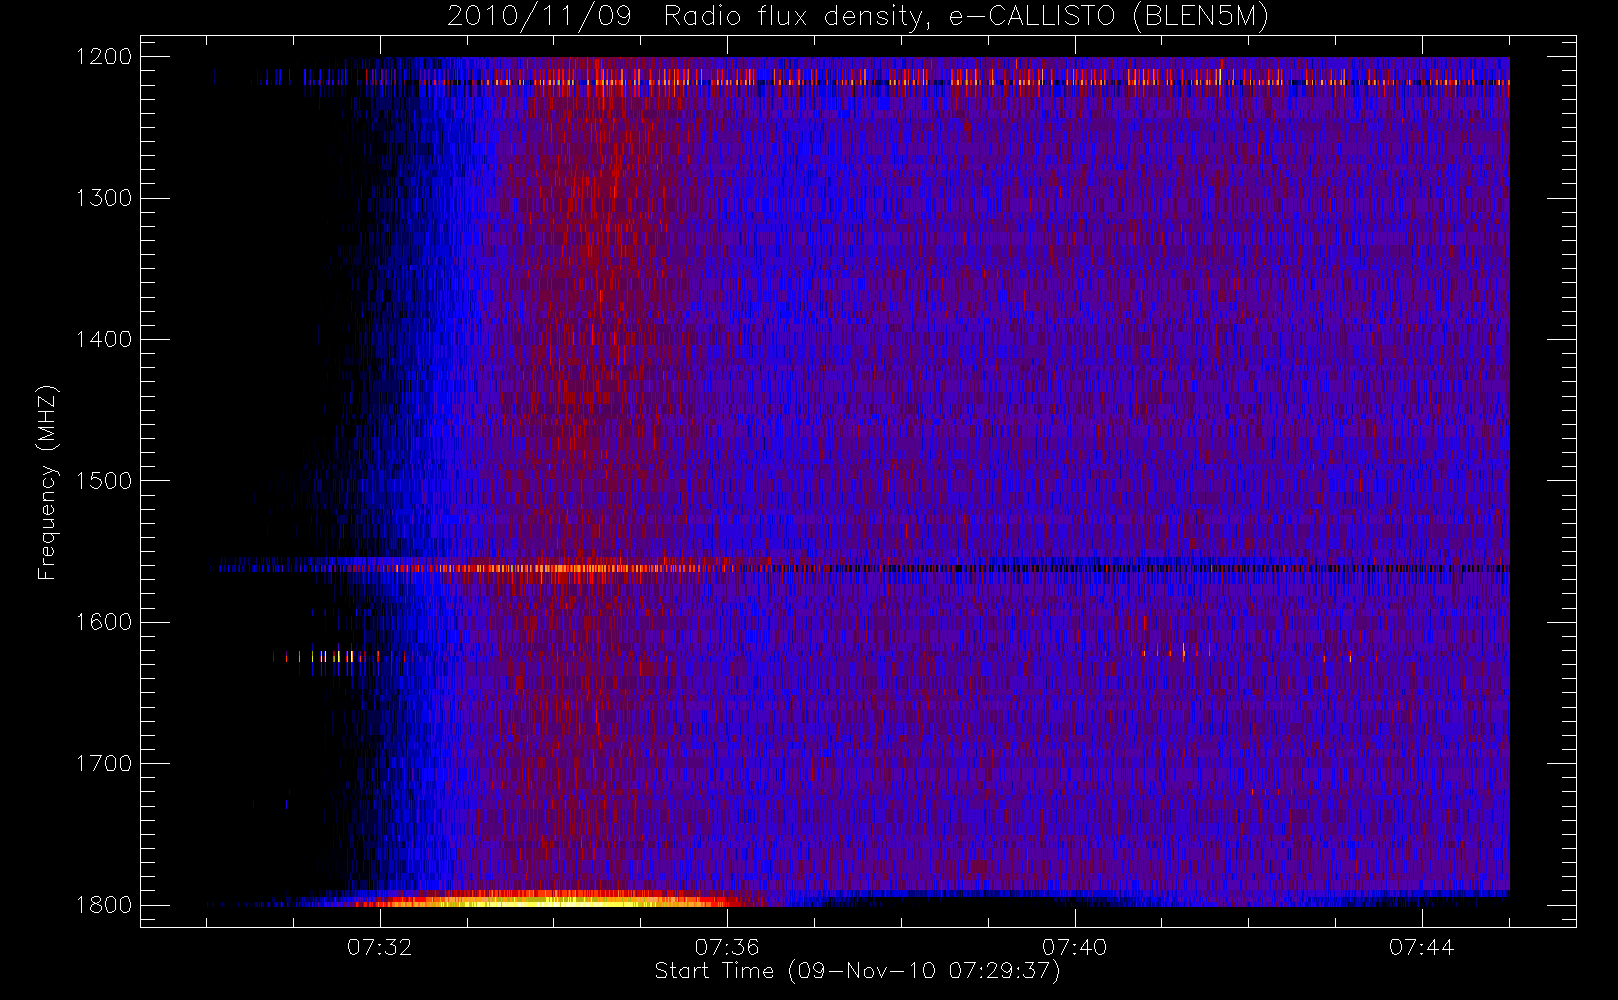Viewport: 1618px width, 1000px height.
Task: Click the "Frequency (MHZ)" axis label
Action: coord(47,482)
